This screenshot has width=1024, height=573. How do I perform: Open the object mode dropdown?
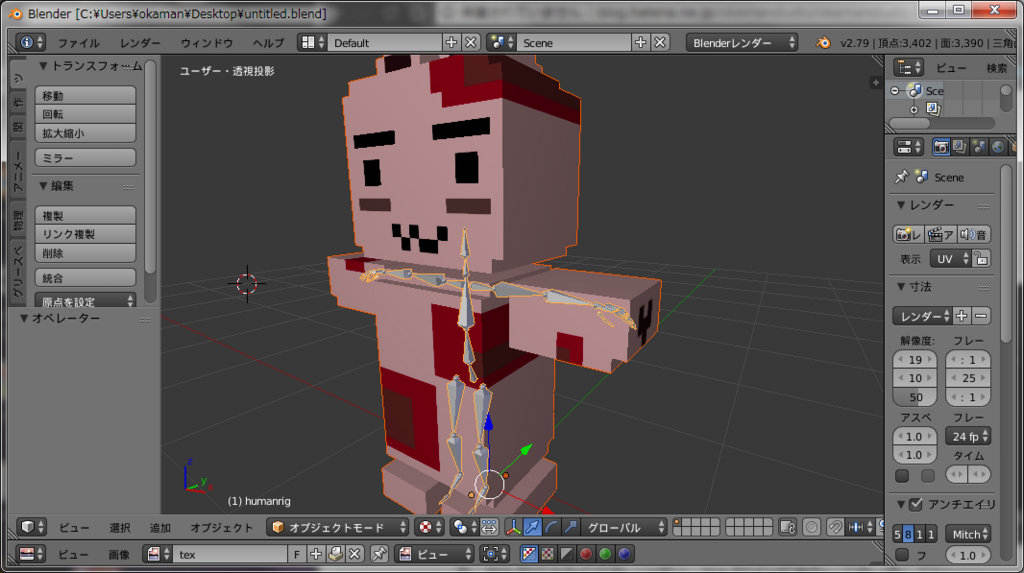[338, 527]
